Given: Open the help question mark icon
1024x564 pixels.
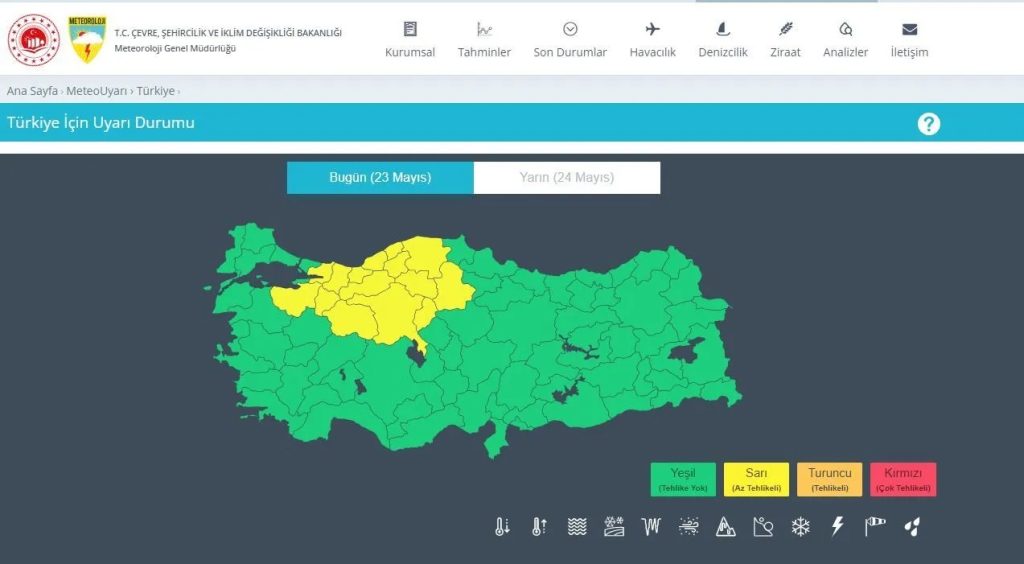Looking at the screenshot, I should 929,123.
